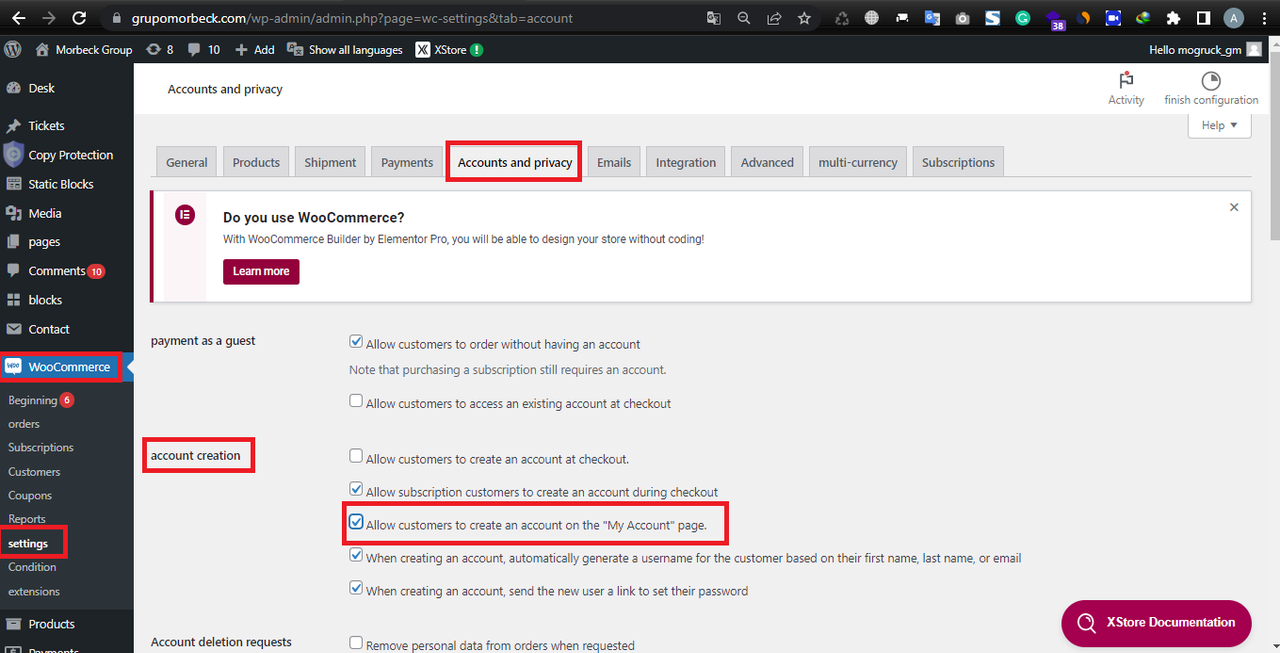Viewport: 1280px width, 653px height.
Task: Select the Accounts and privacy tab
Action: click(x=515, y=162)
